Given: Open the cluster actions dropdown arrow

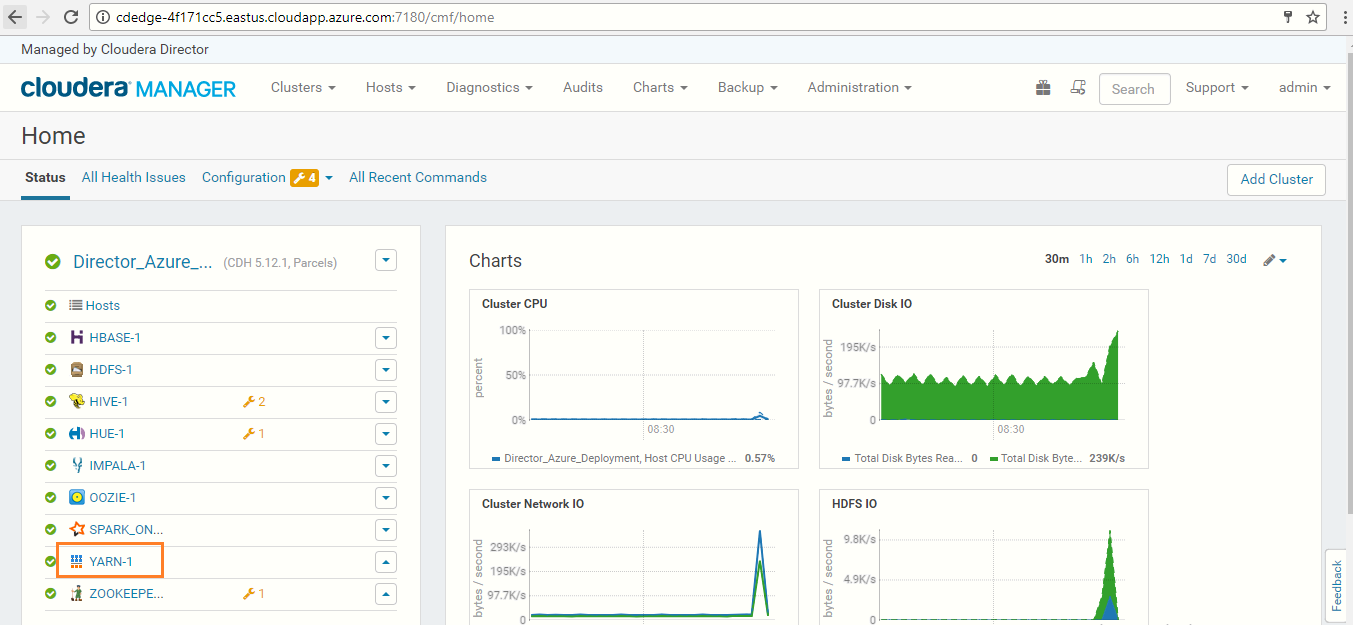Looking at the screenshot, I should 386,260.
